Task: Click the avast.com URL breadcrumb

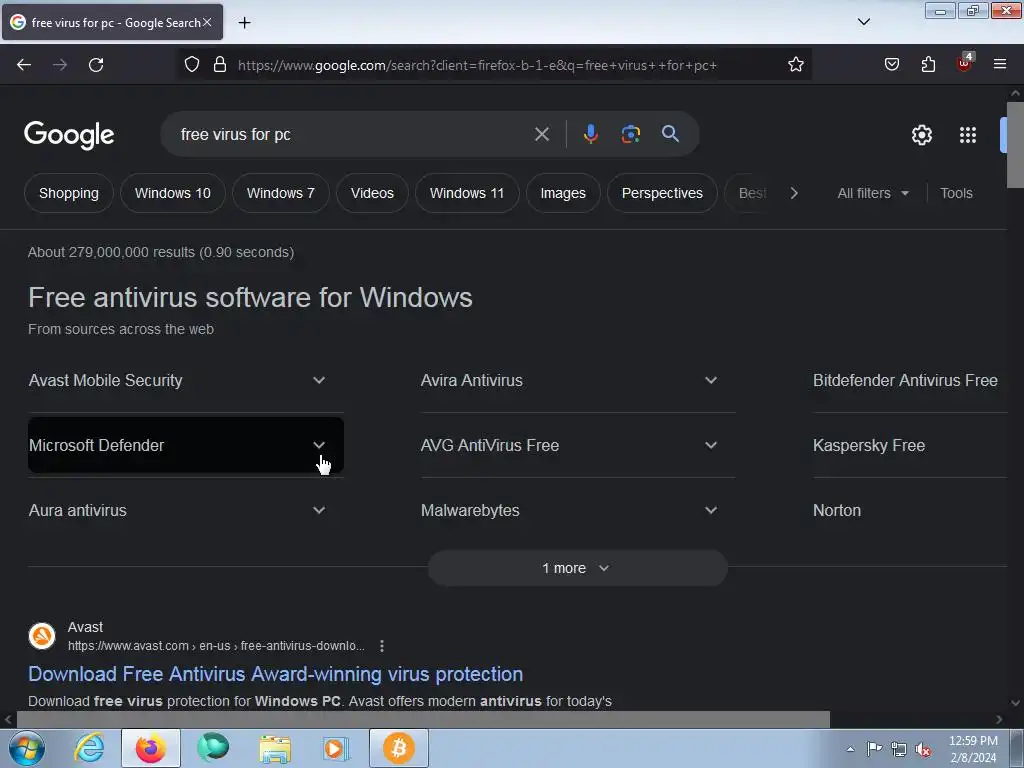Action: pyautogui.click(x=216, y=646)
